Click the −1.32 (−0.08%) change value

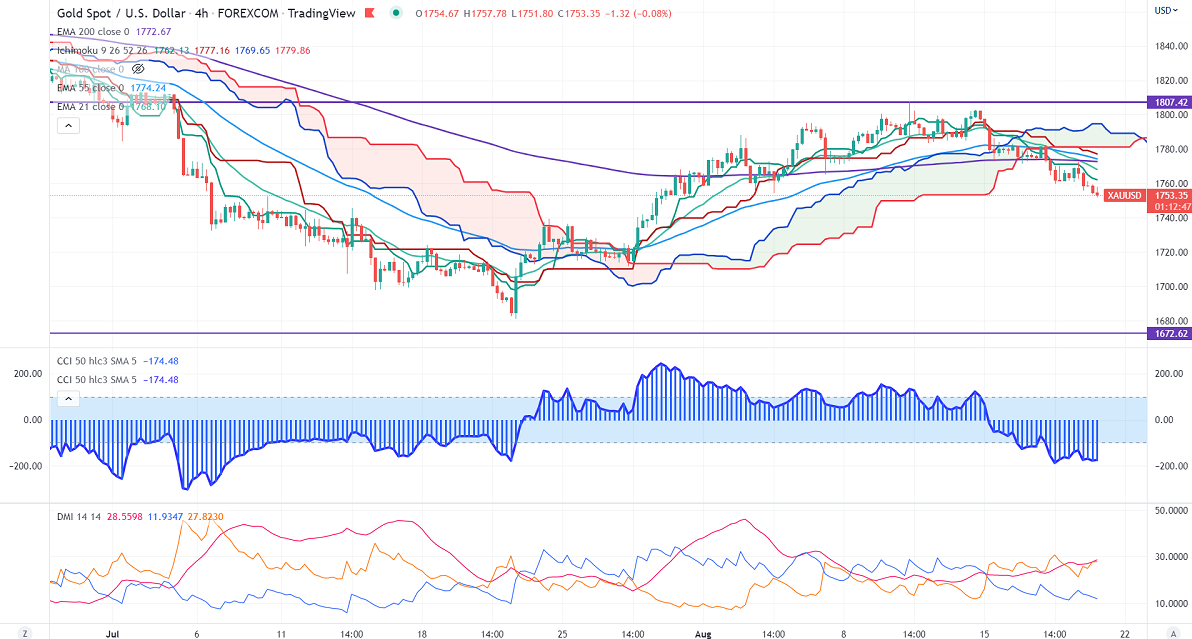(638, 13)
